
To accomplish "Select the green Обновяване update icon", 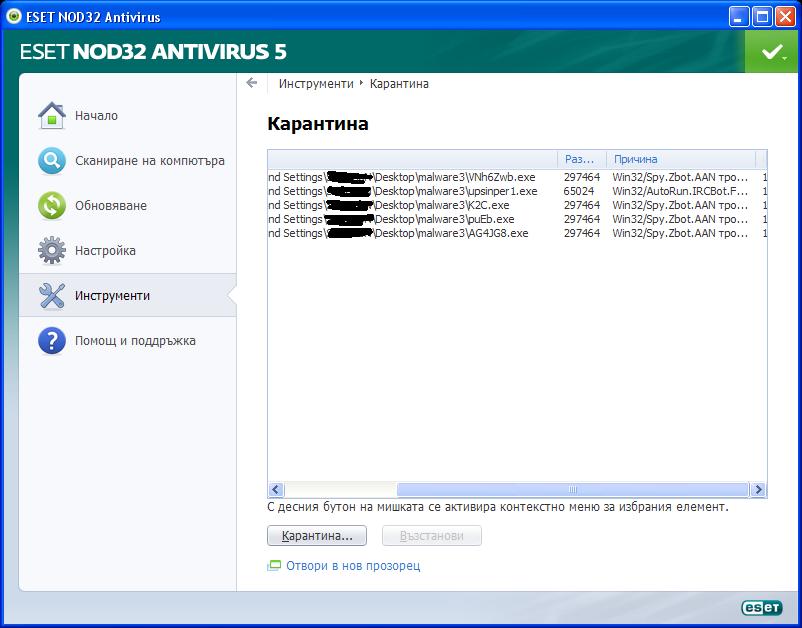I will [x=52, y=206].
